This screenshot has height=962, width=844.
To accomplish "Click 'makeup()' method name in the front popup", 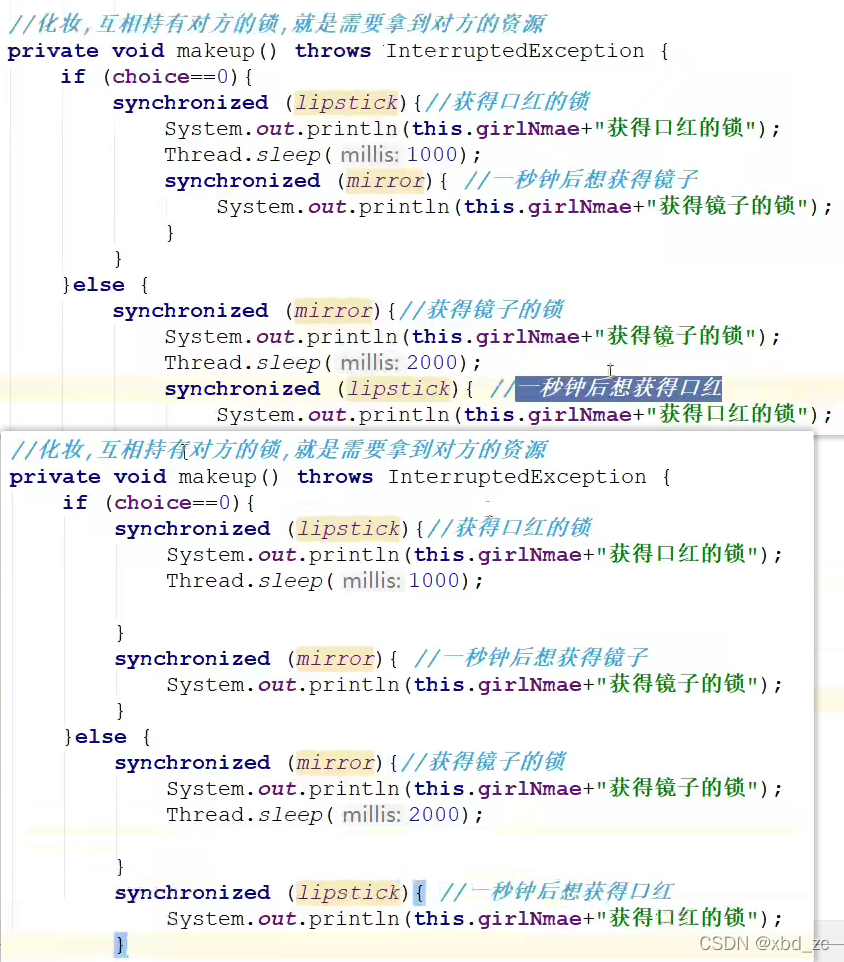I will [229, 477].
